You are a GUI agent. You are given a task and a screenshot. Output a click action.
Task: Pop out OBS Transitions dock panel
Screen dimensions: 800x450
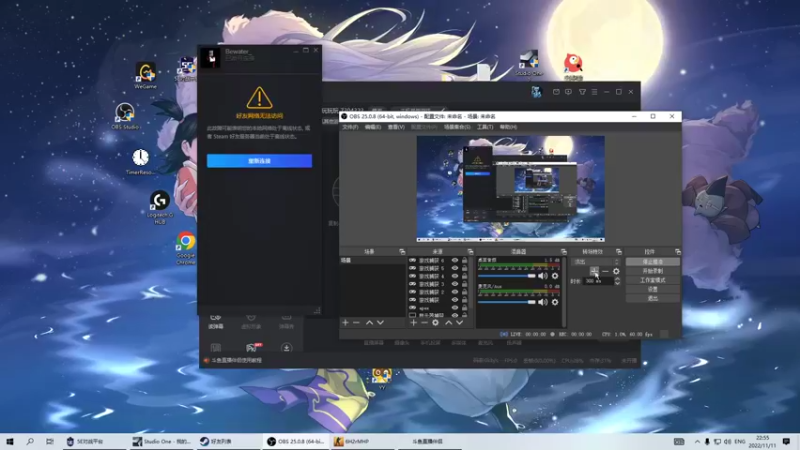coord(618,252)
